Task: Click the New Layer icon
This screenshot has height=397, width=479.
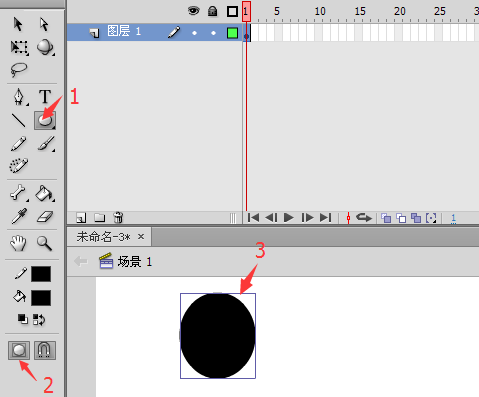Action: tap(81, 218)
